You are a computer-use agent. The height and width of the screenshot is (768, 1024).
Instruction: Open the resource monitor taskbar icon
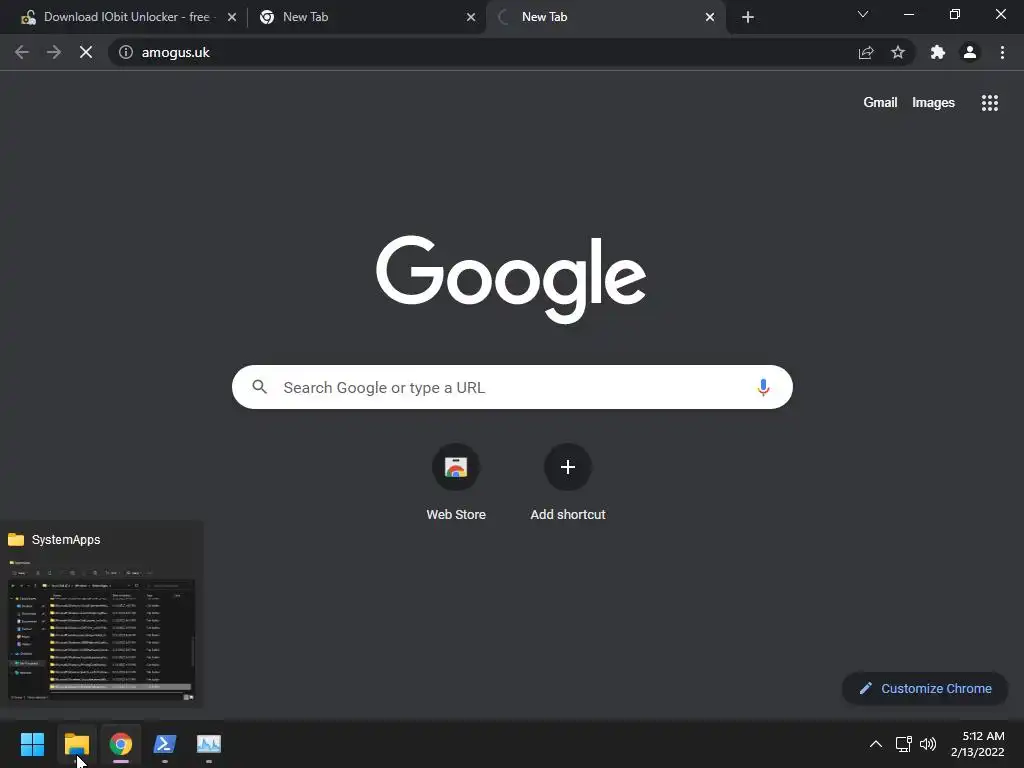click(x=209, y=744)
